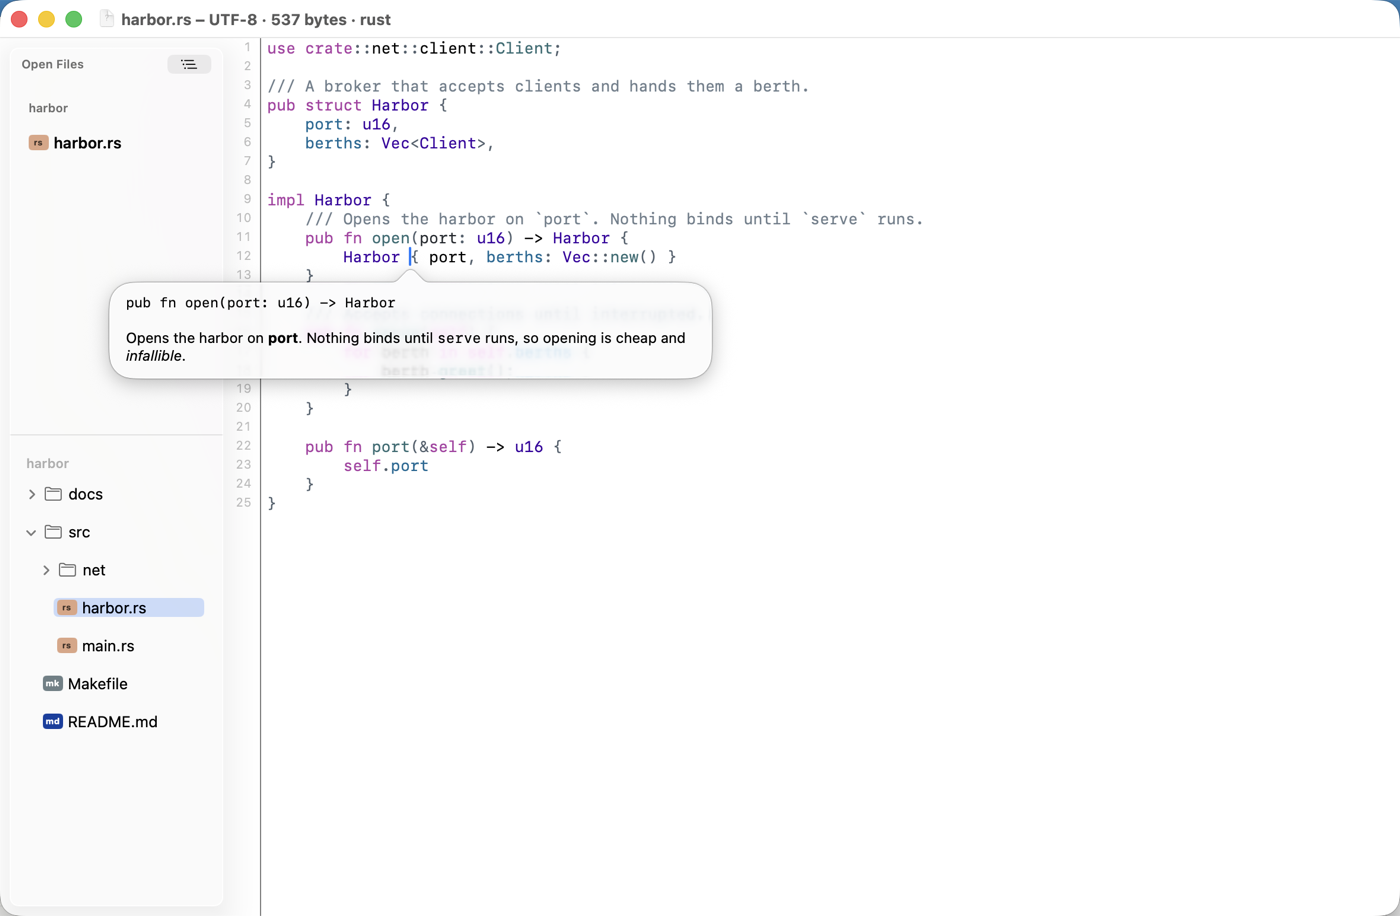Open main.rs in the project tree
This screenshot has width=1400, height=916.
[x=108, y=646]
